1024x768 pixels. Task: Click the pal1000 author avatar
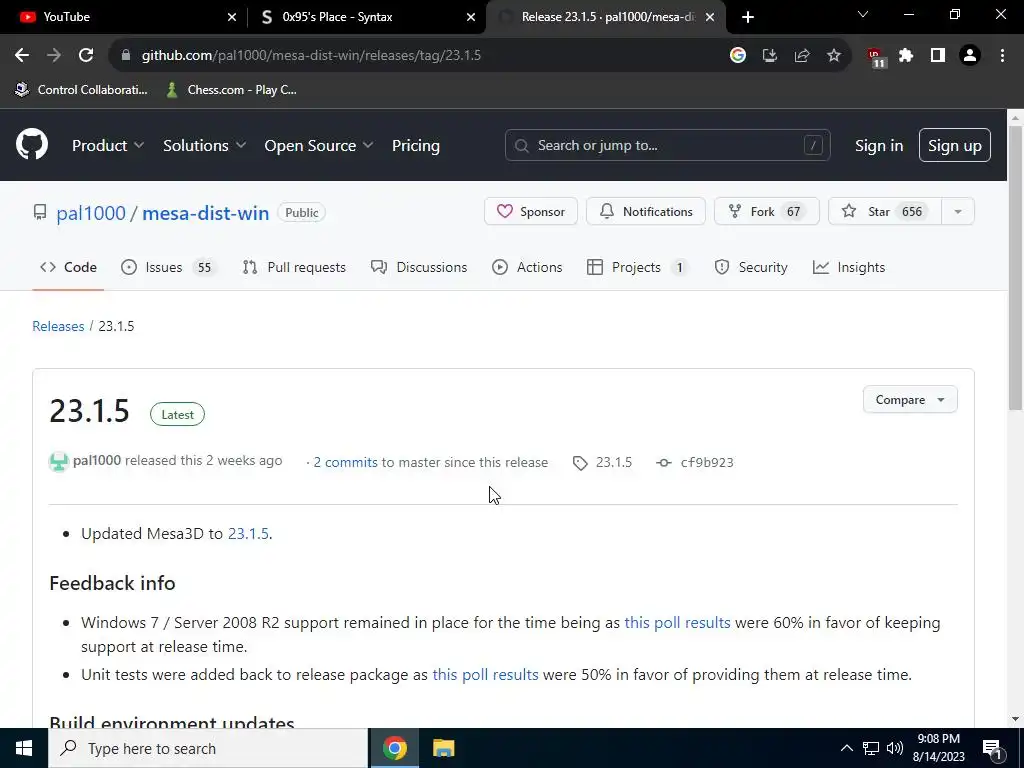pos(59,462)
